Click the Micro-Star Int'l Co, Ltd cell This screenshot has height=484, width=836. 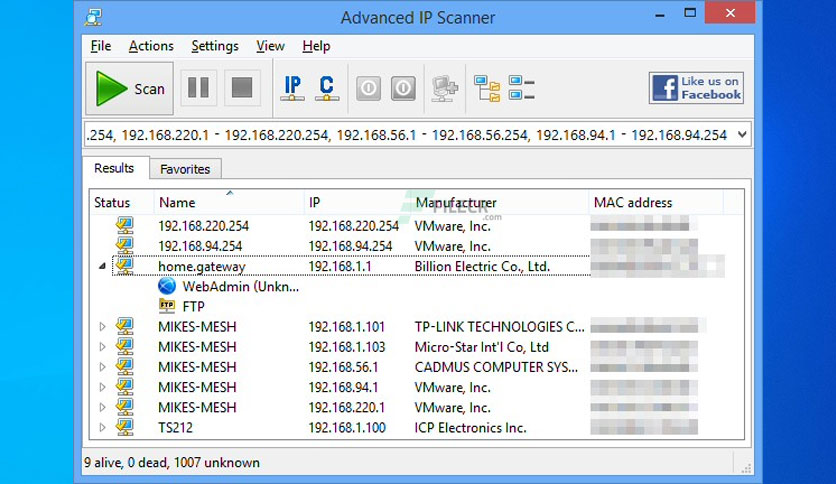(x=481, y=347)
